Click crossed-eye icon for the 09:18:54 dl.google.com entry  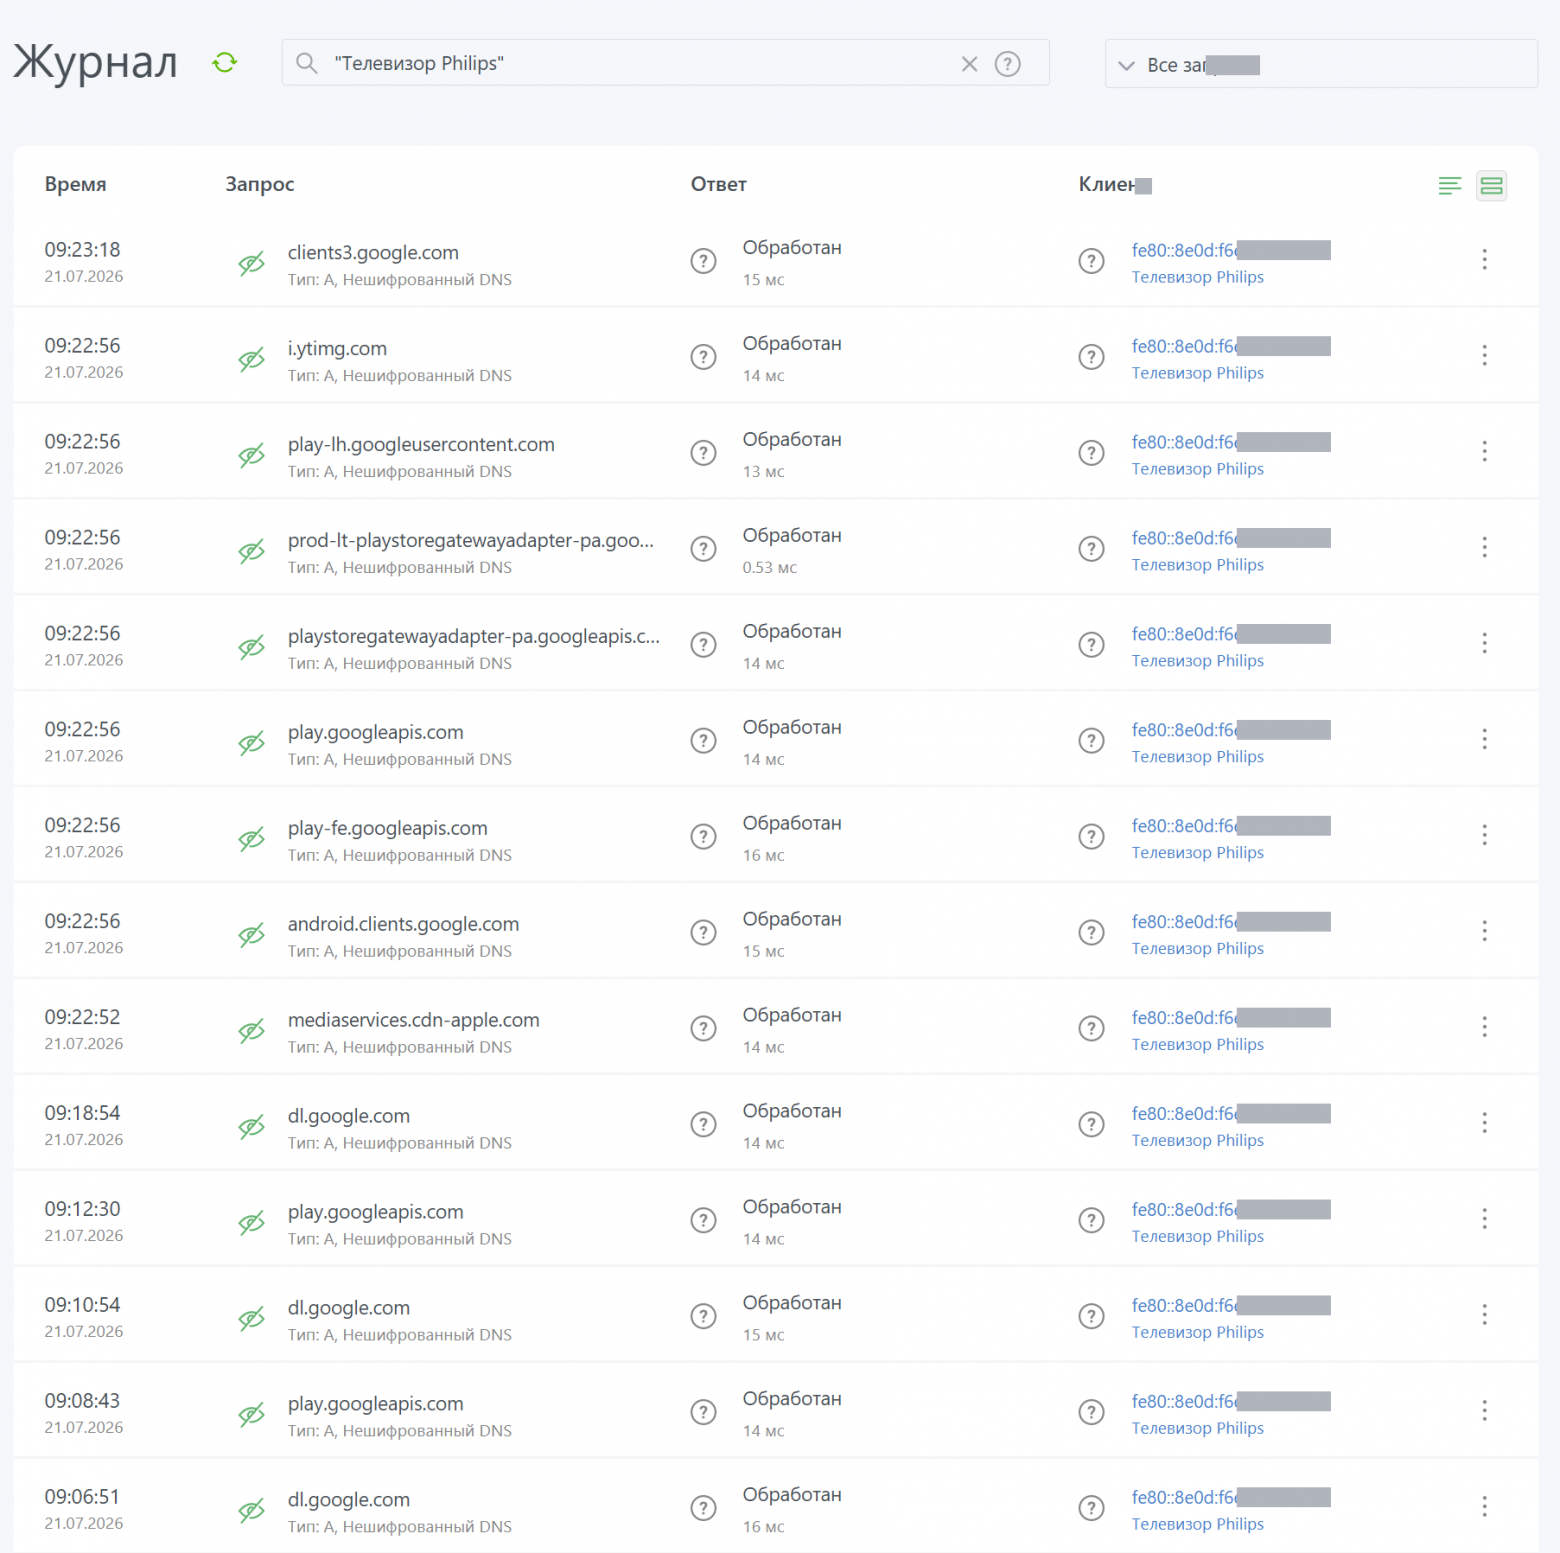[x=251, y=1127]
